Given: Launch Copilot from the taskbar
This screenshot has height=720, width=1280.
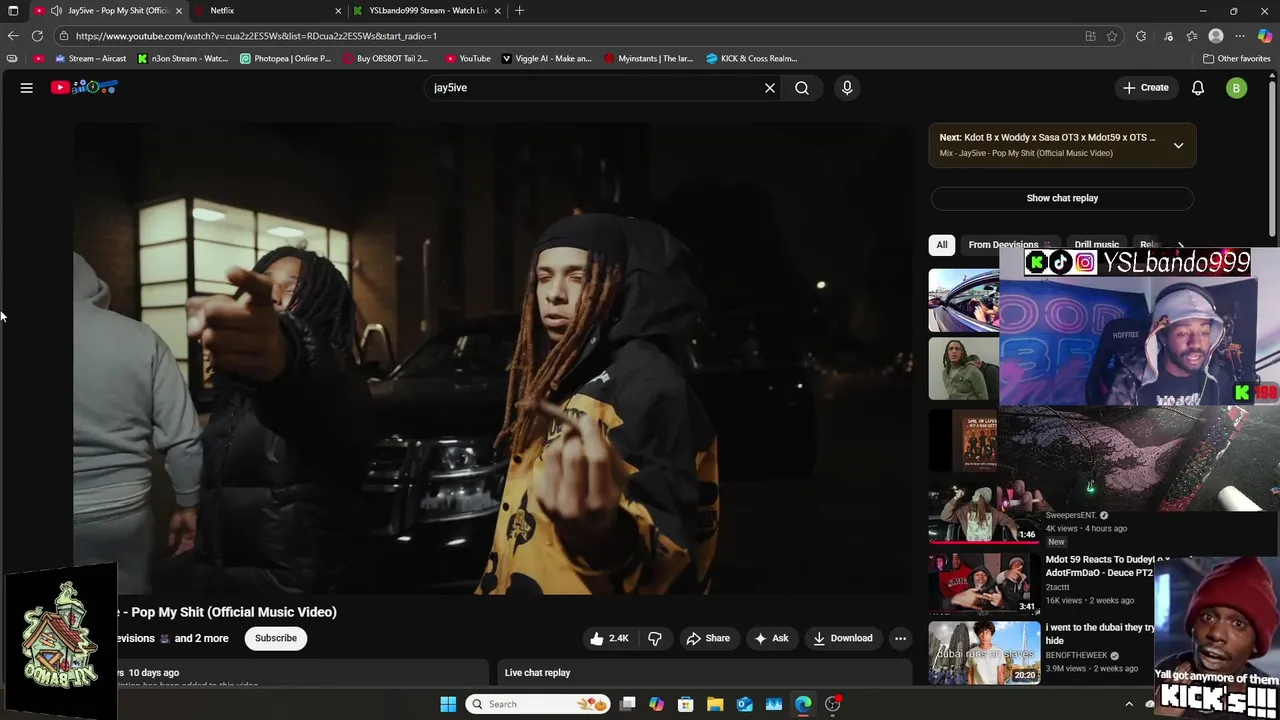Looking at the screenshot, I should [x=656, y=704].
